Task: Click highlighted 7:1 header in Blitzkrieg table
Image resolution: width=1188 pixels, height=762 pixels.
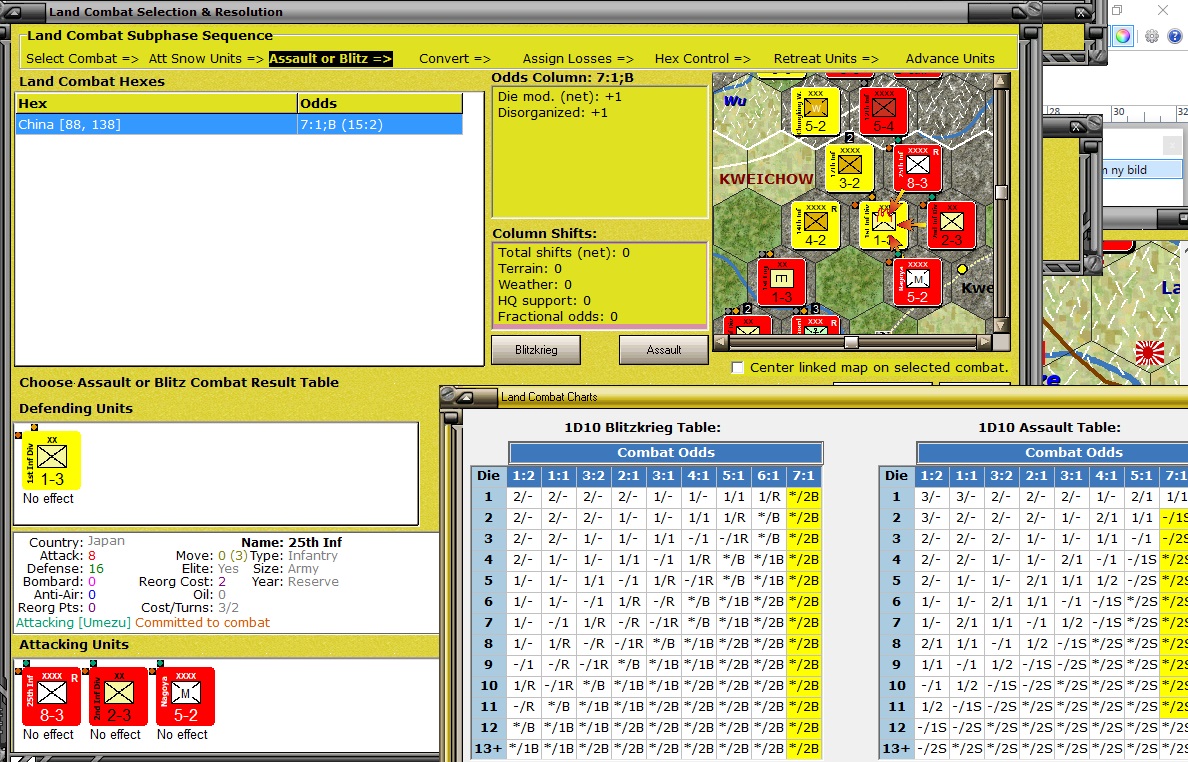Action: pos(804,476)
